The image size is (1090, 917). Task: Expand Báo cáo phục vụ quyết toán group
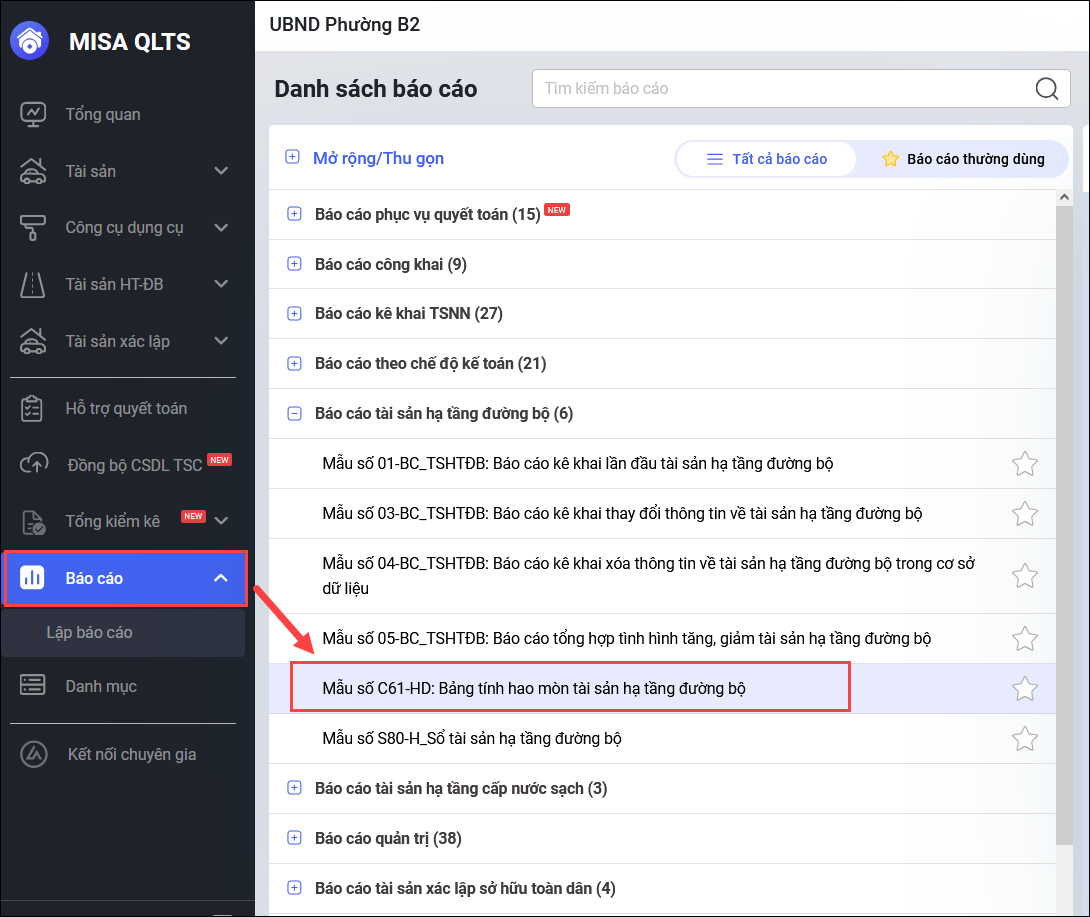coord(295,213)
